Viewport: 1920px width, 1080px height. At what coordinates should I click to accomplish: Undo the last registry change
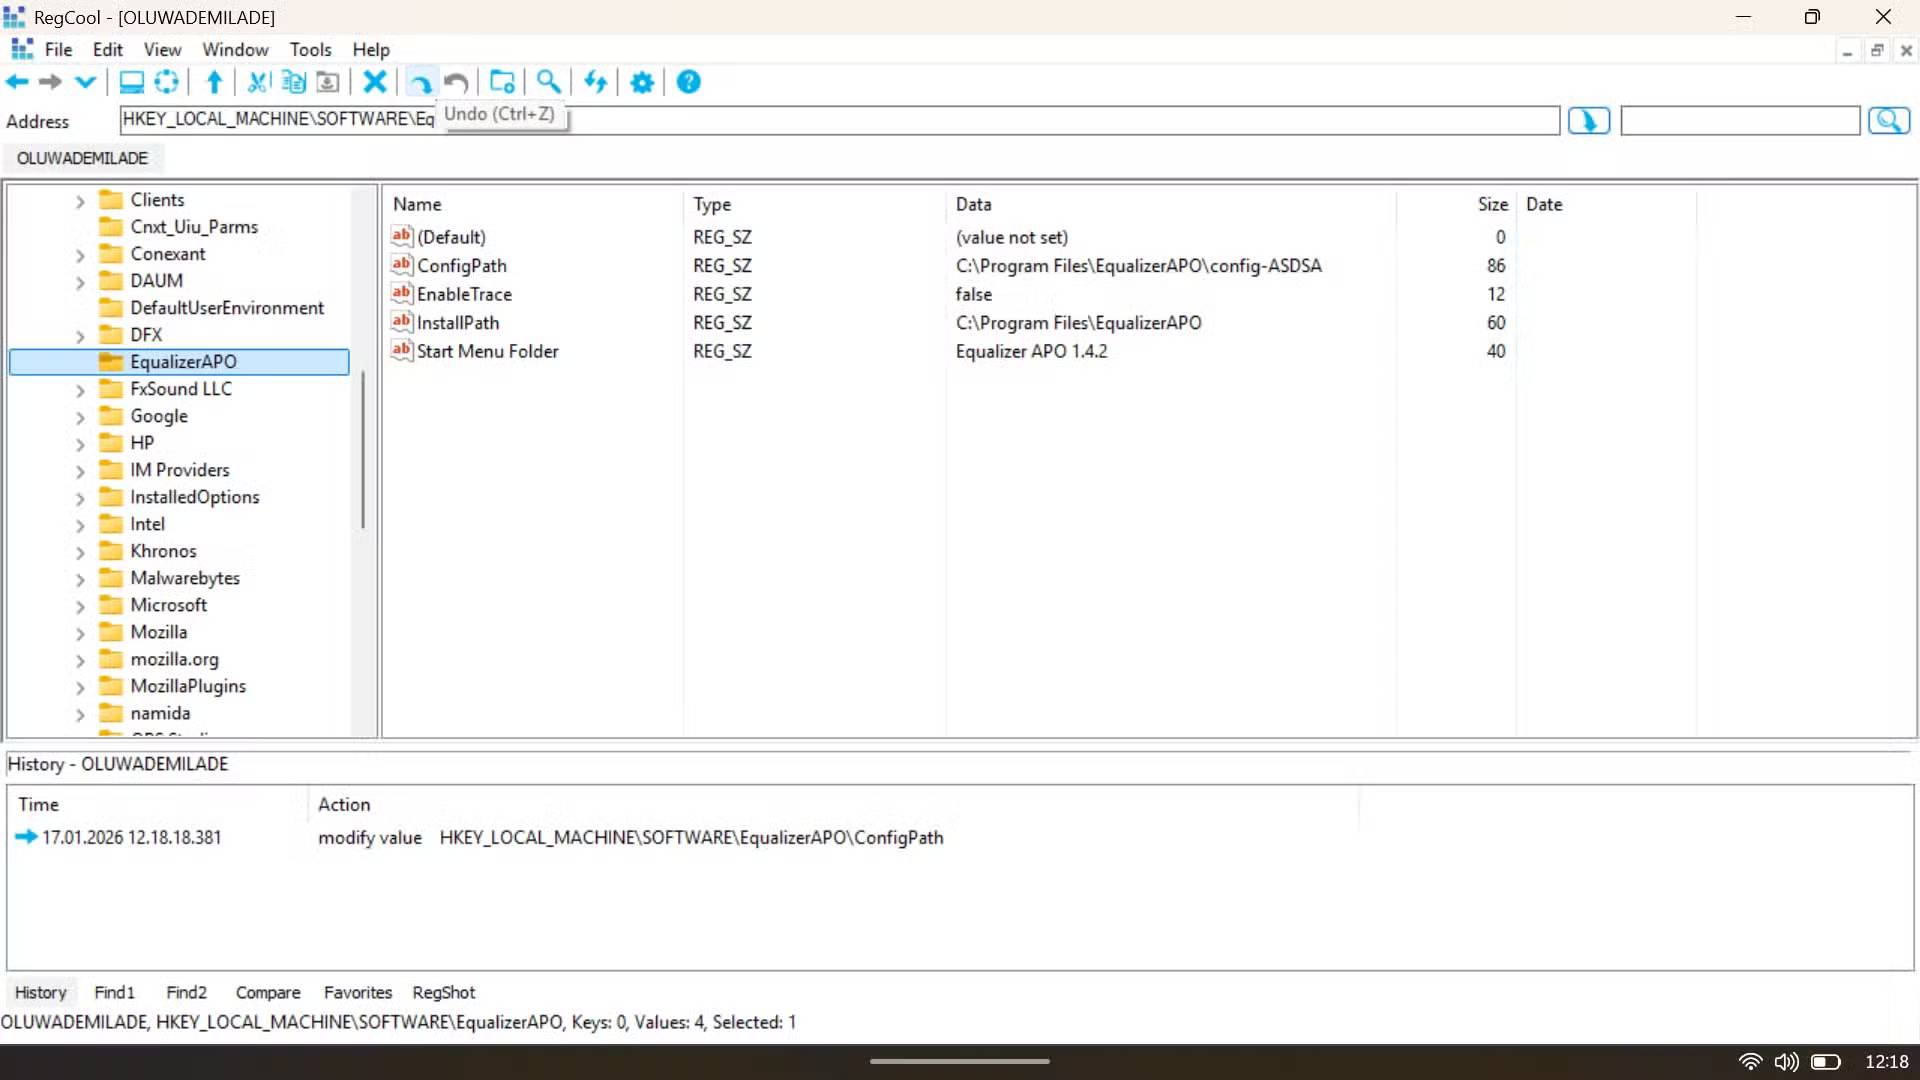pyautogui.click(x=420, y=82)
